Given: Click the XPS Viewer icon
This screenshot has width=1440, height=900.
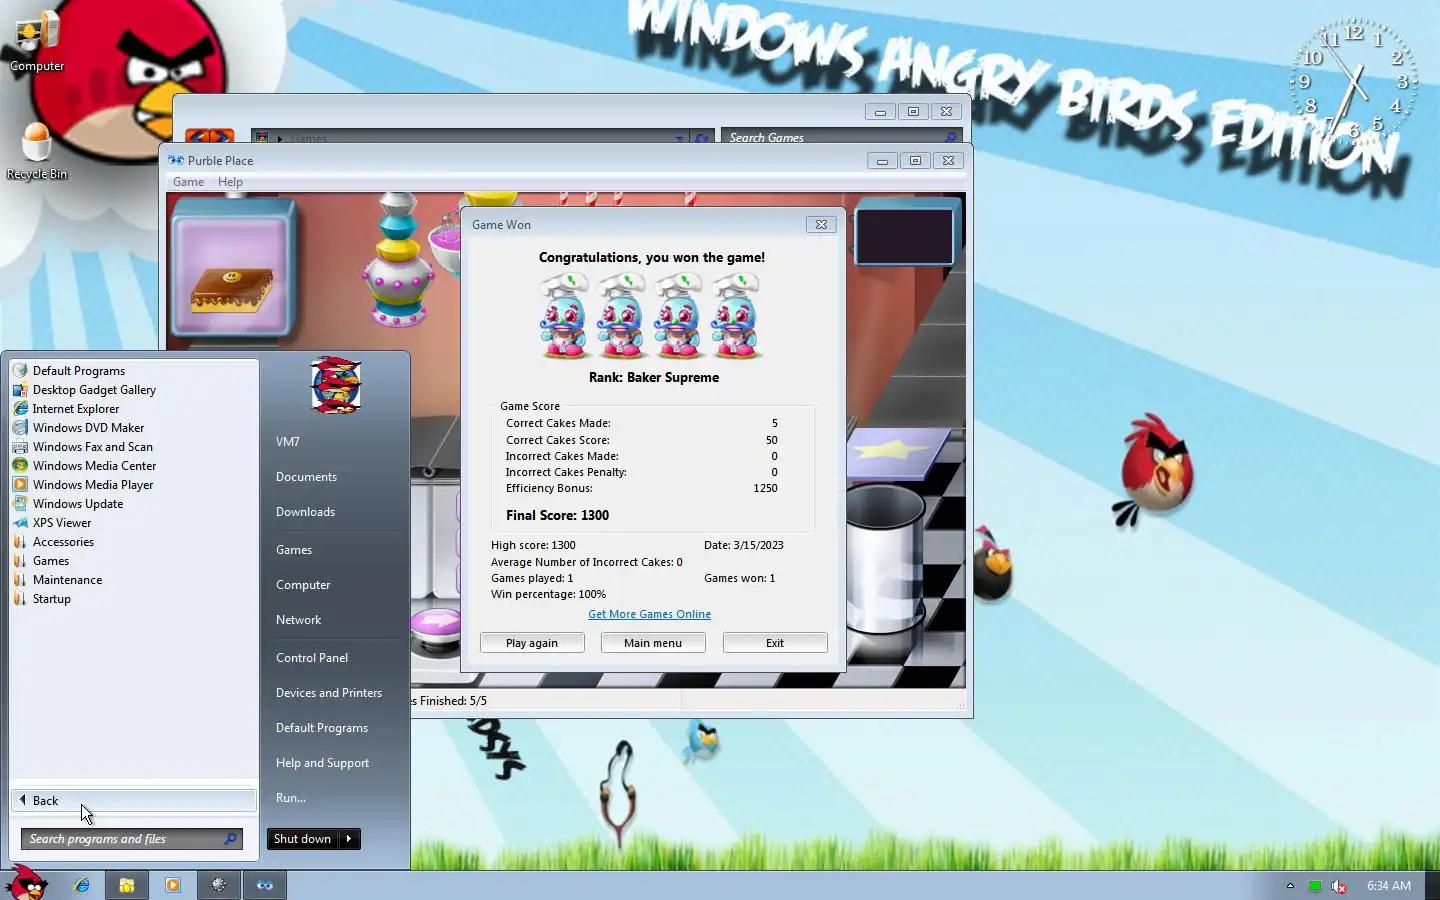Looking at the screenshot, I should coord(20,522).
